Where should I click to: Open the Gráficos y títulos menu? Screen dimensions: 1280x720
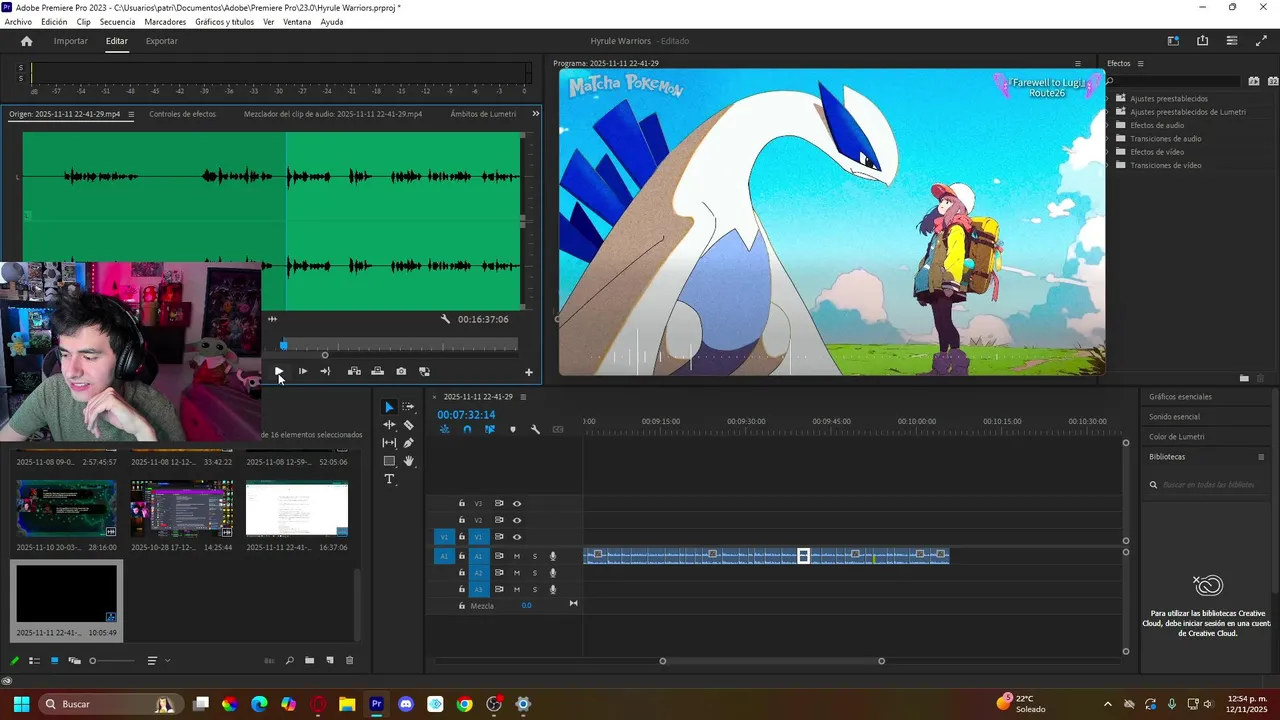point(225,22)
